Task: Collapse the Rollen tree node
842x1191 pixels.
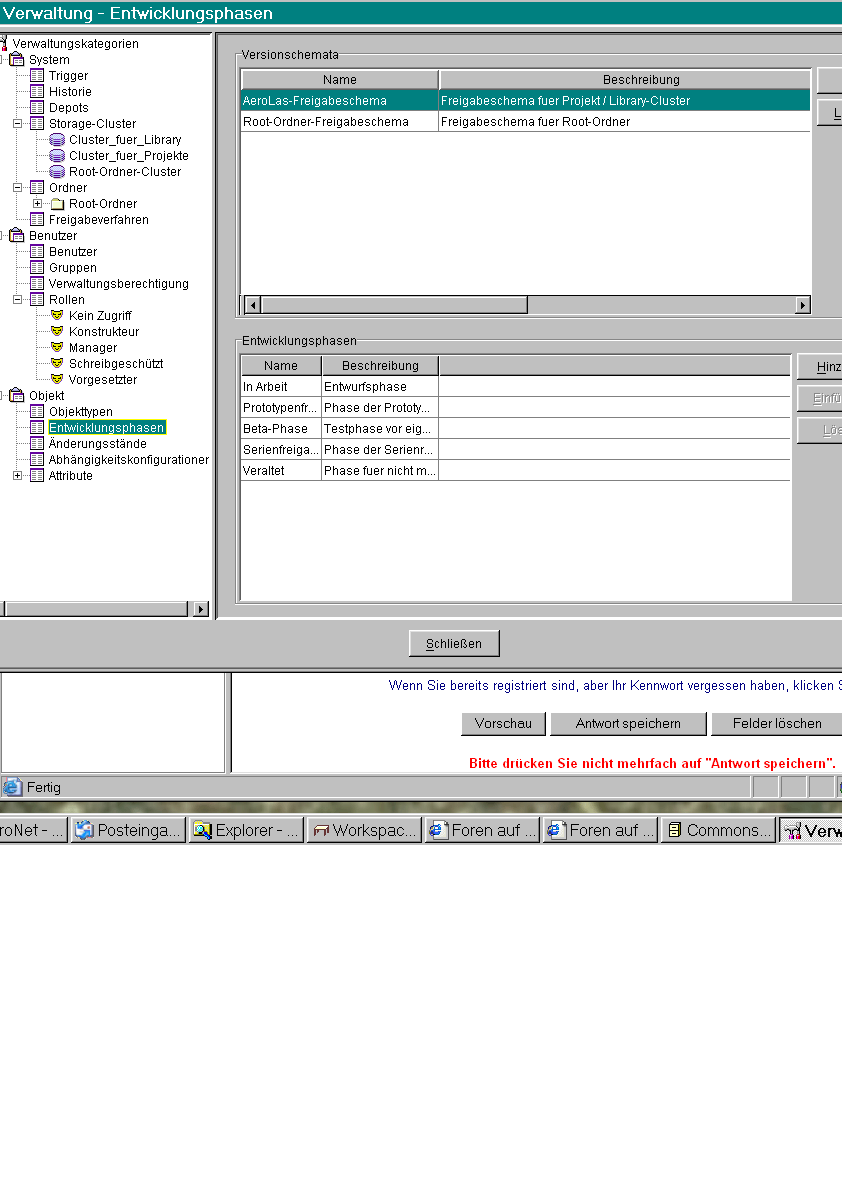Action: (x=17, y=299)
